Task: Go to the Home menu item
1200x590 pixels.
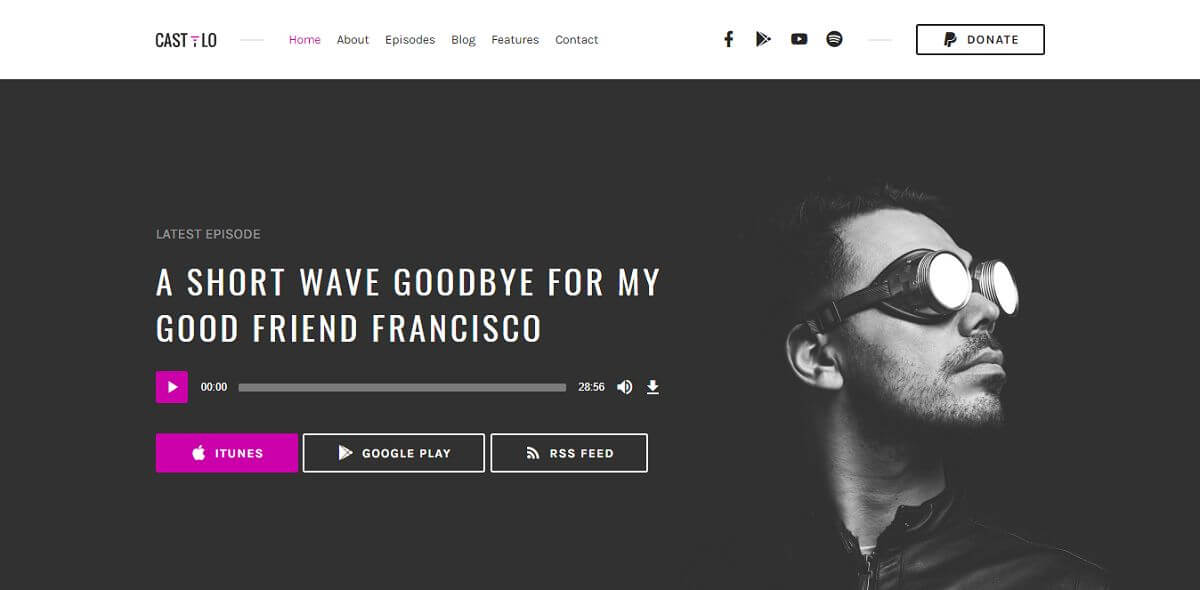Action: 305,40
